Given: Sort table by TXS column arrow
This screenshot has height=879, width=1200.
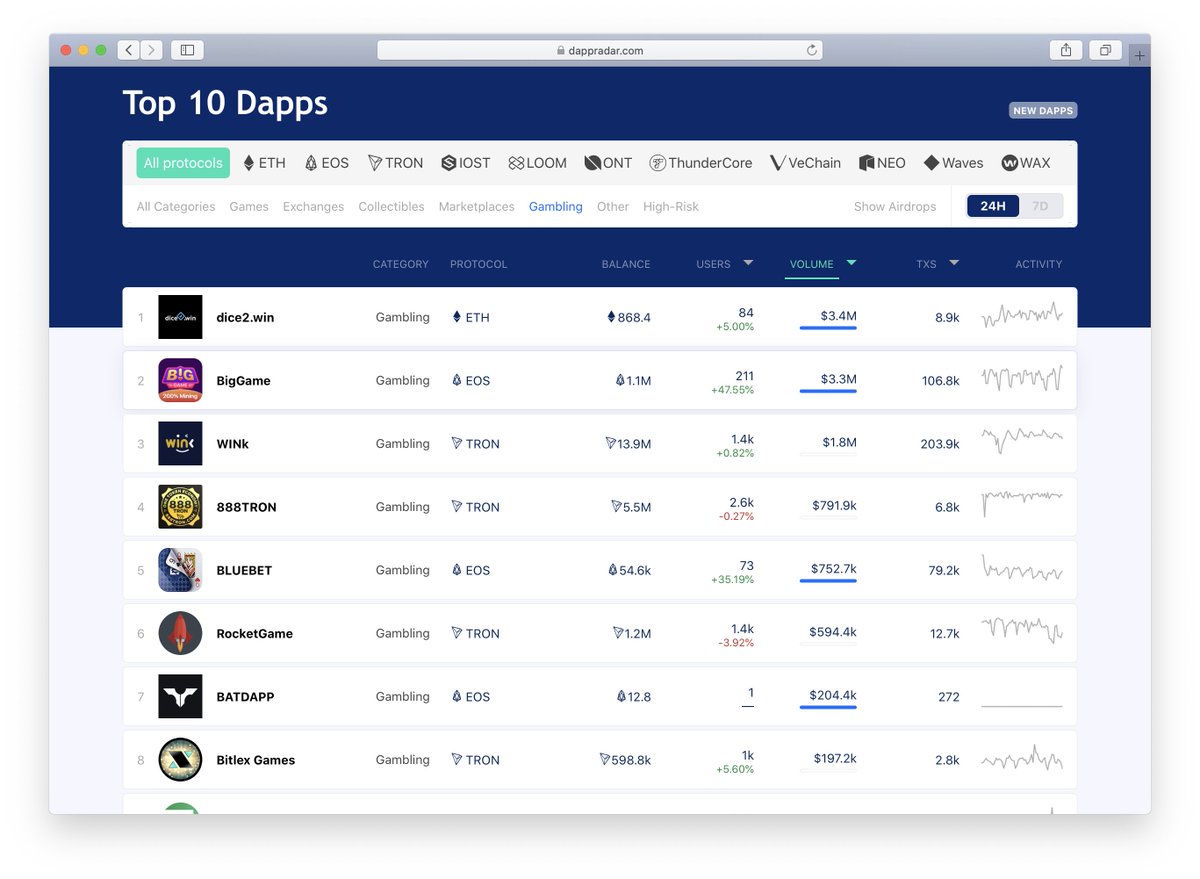Looking at the screenshot, I should [954, 263].
